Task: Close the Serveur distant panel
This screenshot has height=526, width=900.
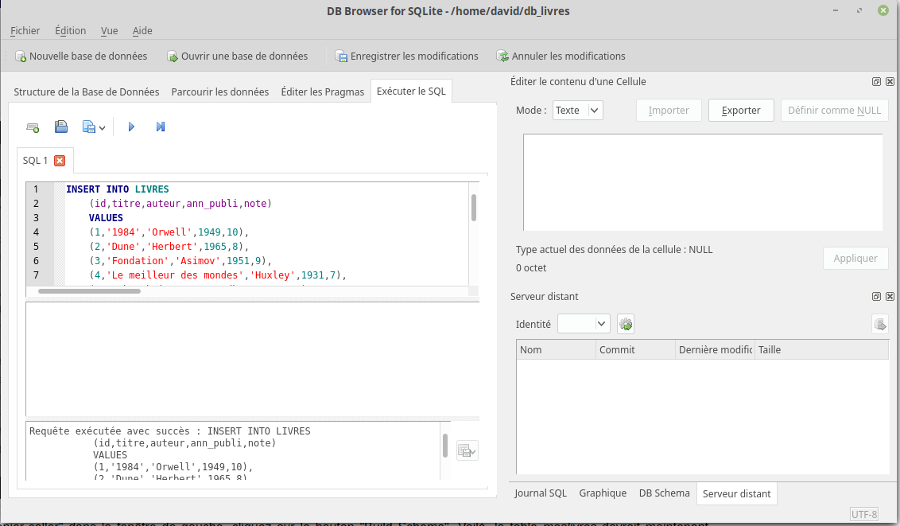Action: pos(889,297)
